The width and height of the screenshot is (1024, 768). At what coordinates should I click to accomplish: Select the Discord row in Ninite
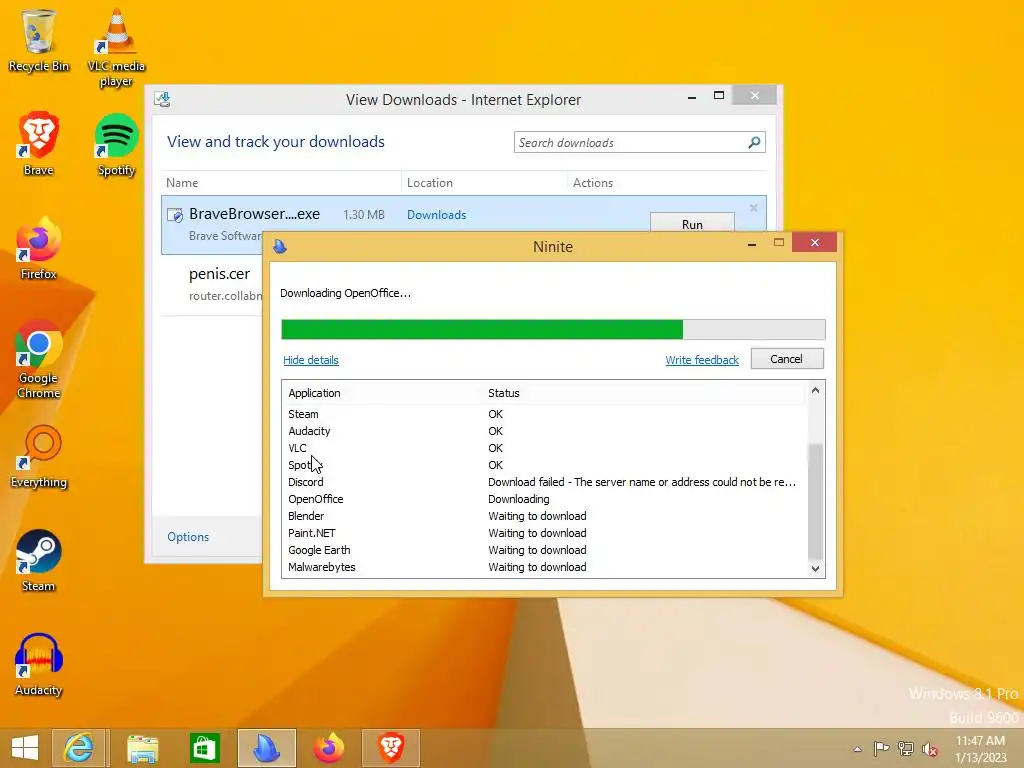[x=545, y=482]
